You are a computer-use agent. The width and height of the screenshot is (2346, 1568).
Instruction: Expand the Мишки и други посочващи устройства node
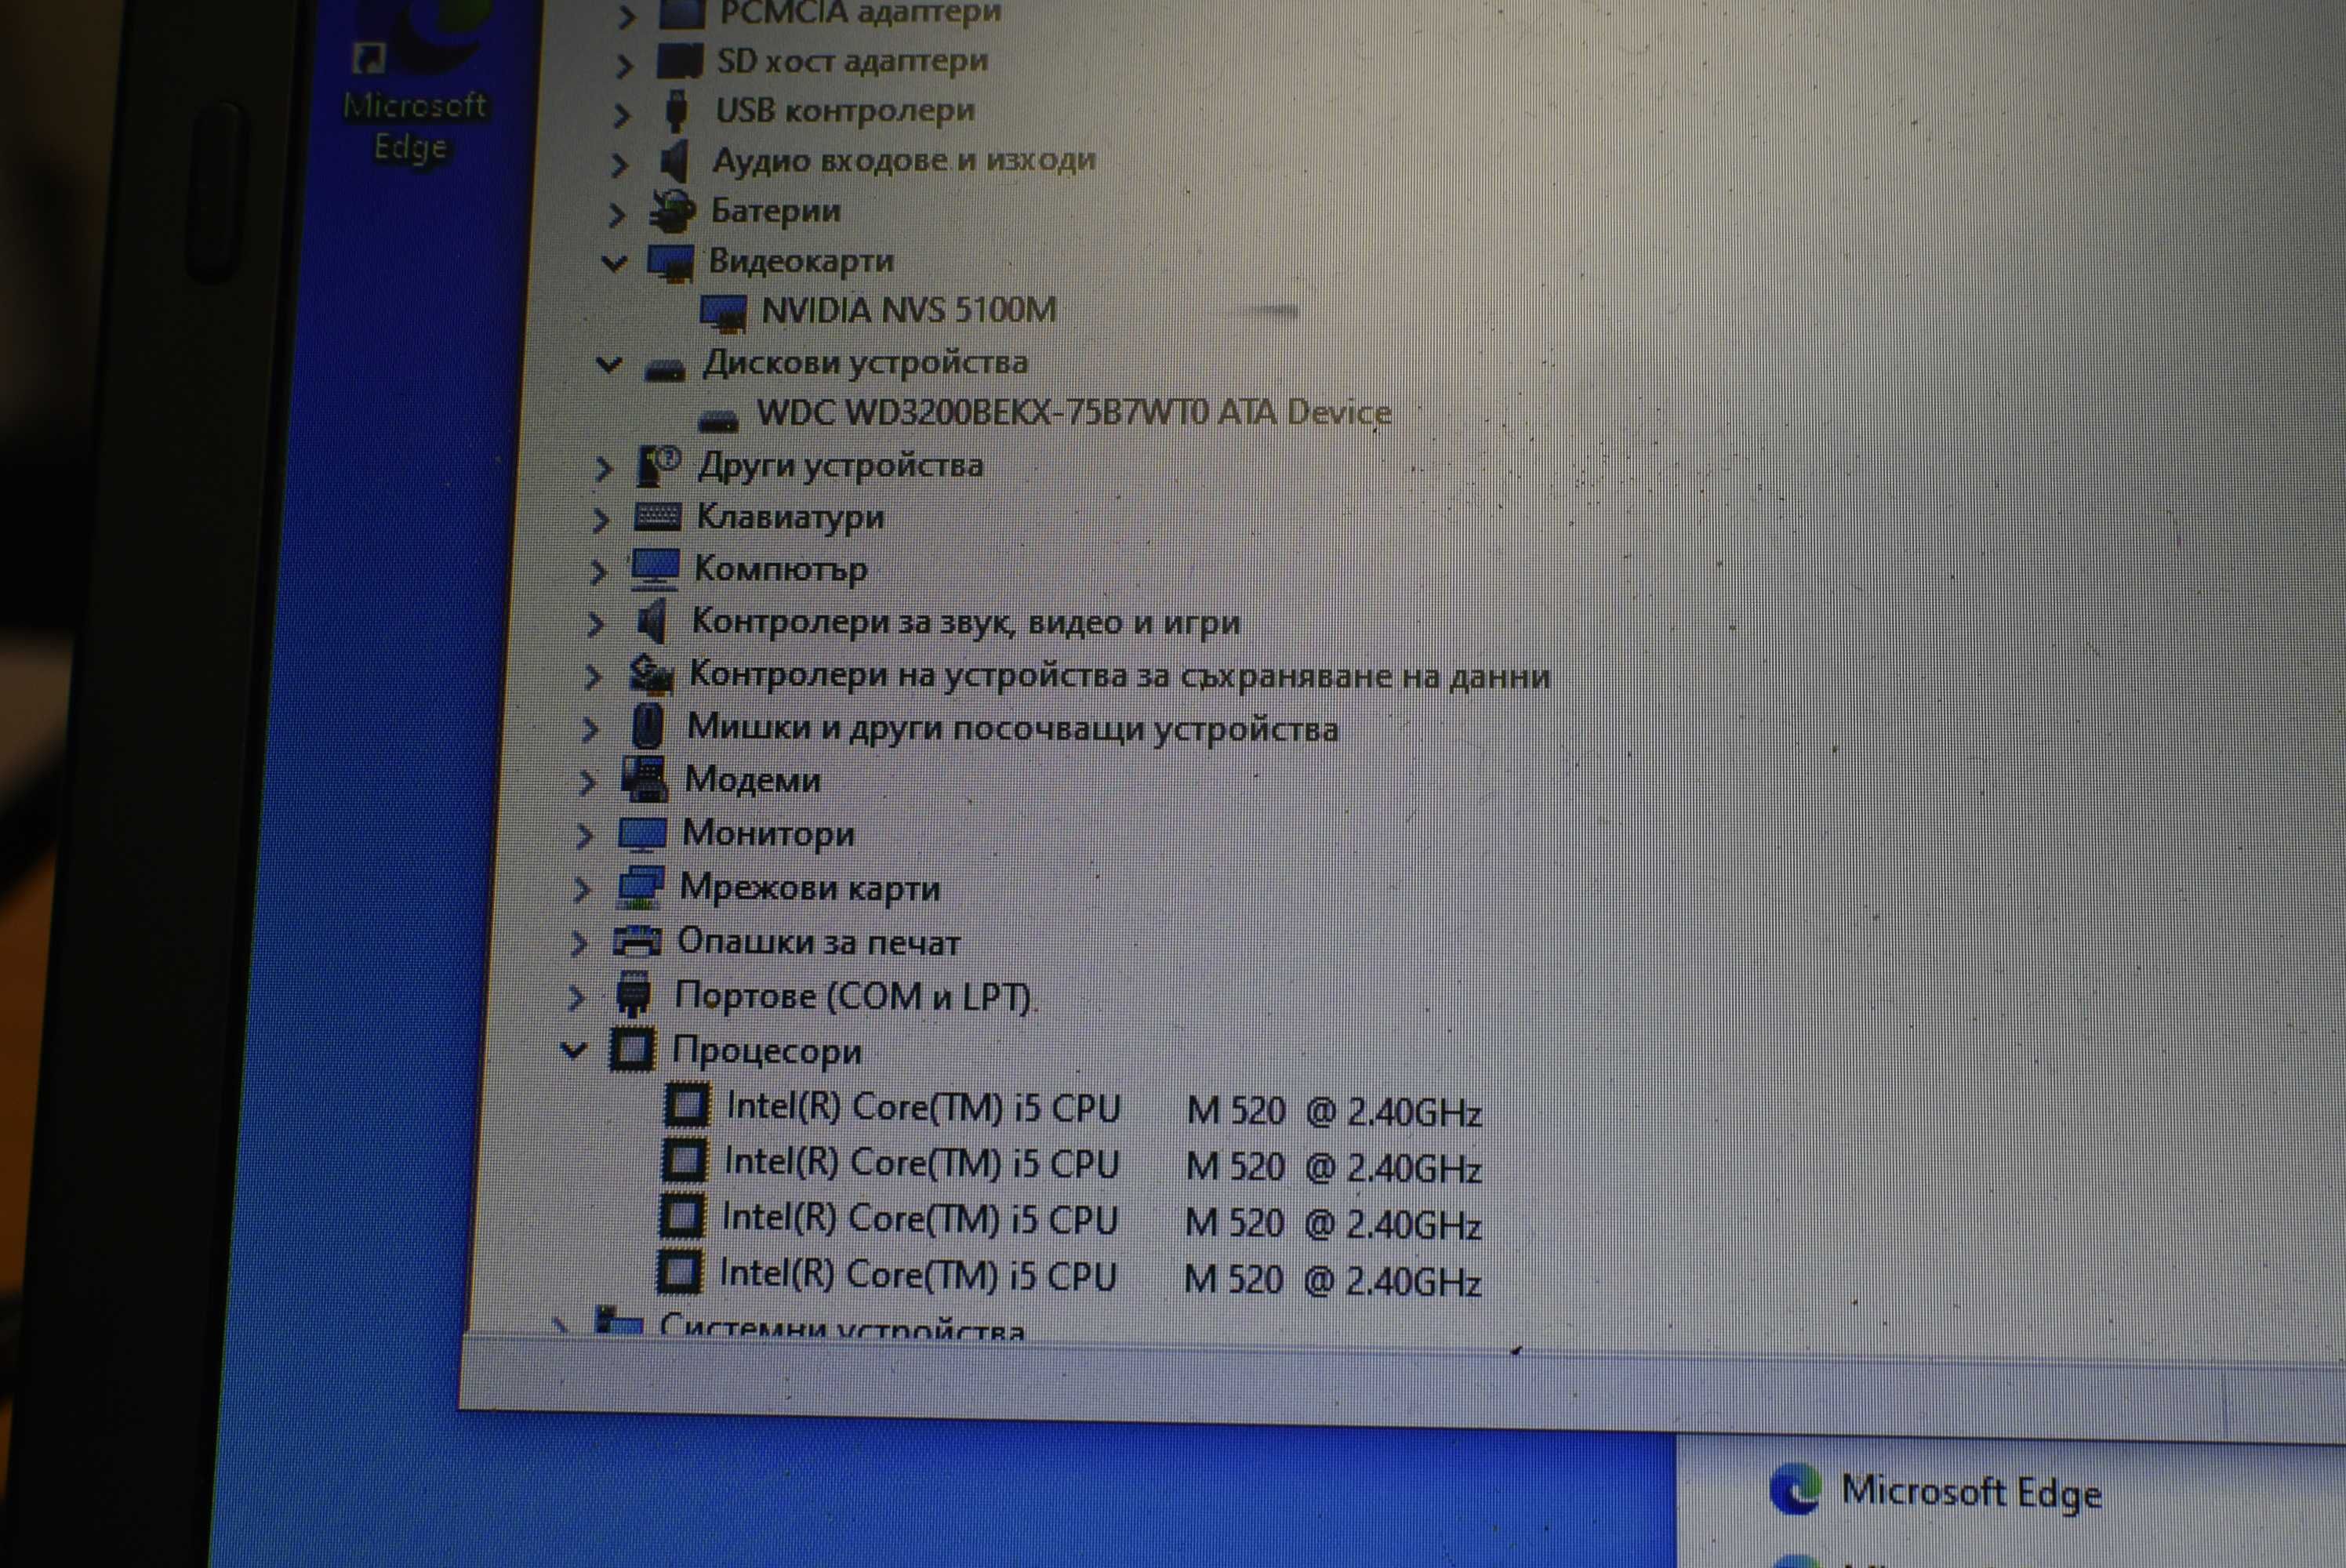(591, 729)
